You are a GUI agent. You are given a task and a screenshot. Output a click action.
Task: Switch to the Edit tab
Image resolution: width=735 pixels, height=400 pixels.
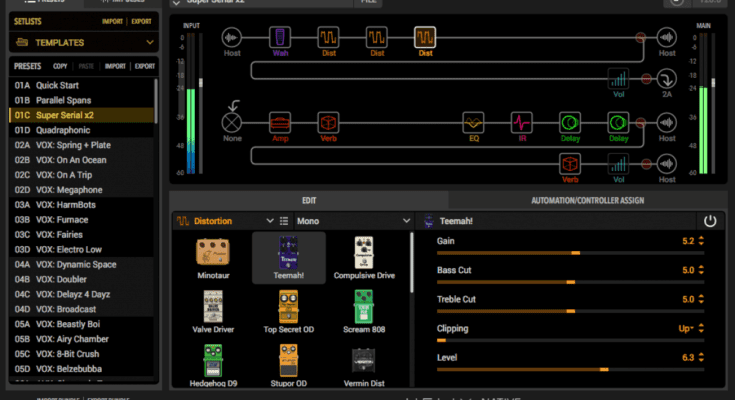click(x=309, y=200)
